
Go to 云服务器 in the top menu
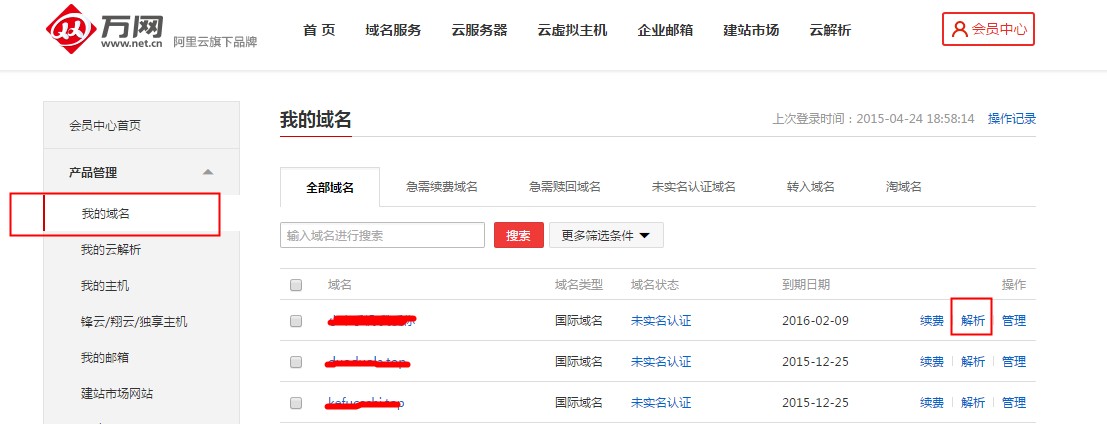pos(479,30)
